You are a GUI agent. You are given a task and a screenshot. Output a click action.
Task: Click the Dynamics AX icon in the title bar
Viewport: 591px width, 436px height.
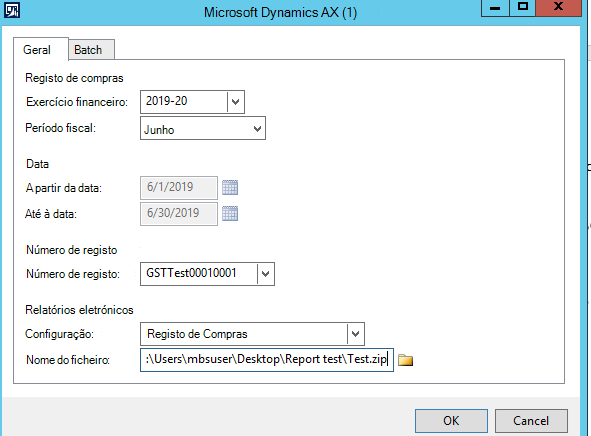(x=12, y=10)
